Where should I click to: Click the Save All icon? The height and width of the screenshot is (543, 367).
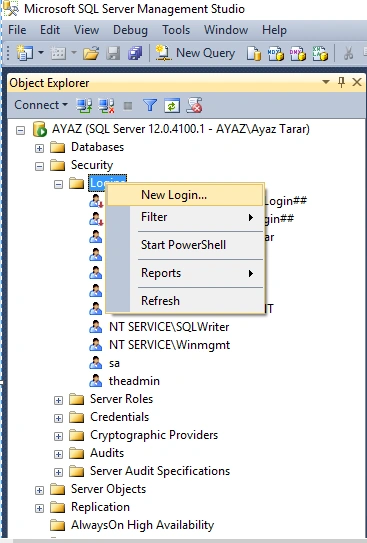135,54
